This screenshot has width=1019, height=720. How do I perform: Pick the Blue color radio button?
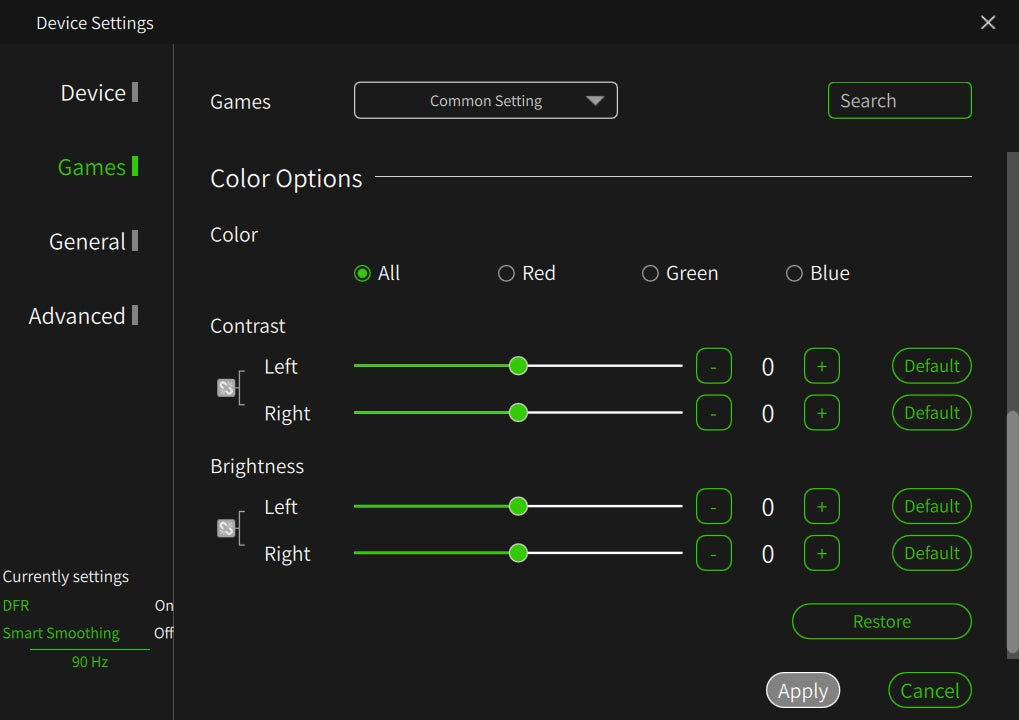pyautogui.click(x=794, y=274)
